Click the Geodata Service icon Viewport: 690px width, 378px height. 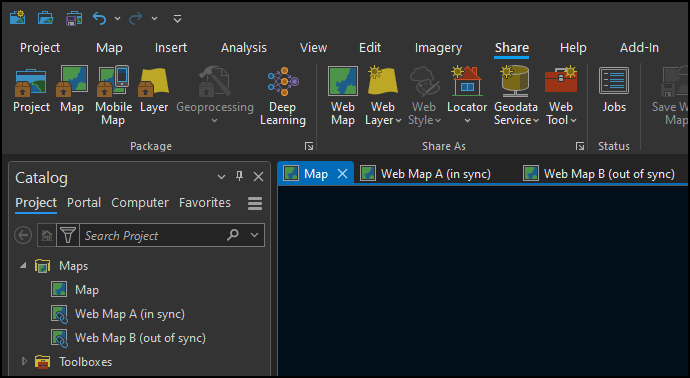click(x=515, y=81)
